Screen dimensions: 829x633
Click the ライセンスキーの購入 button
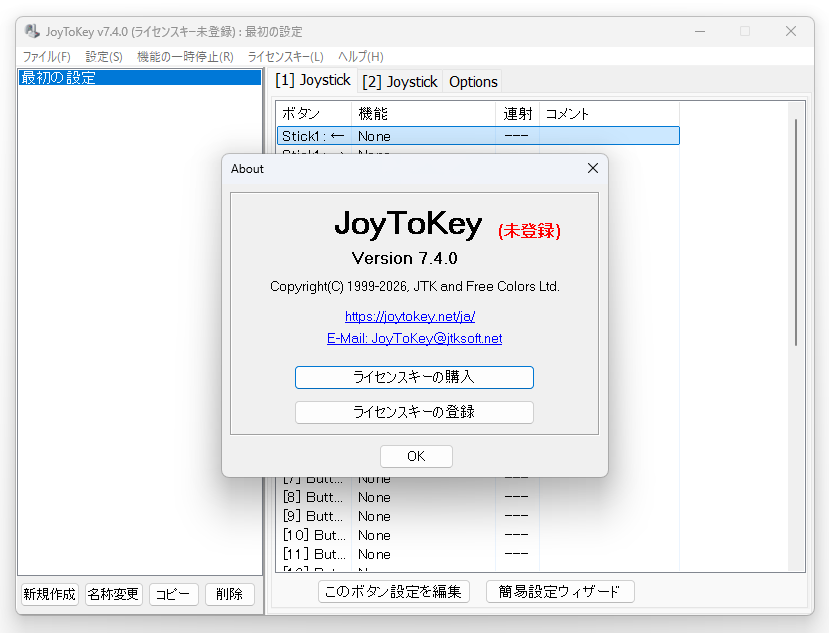(x=414, y=377)
